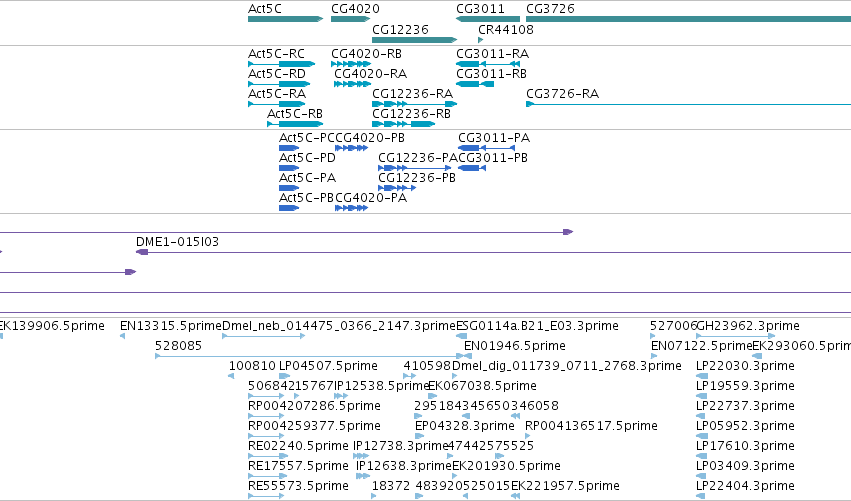Viewport: 851px width, 501px height.
Task: Select the DME1-015I03 BAC label
Action: tap(177, 242)
